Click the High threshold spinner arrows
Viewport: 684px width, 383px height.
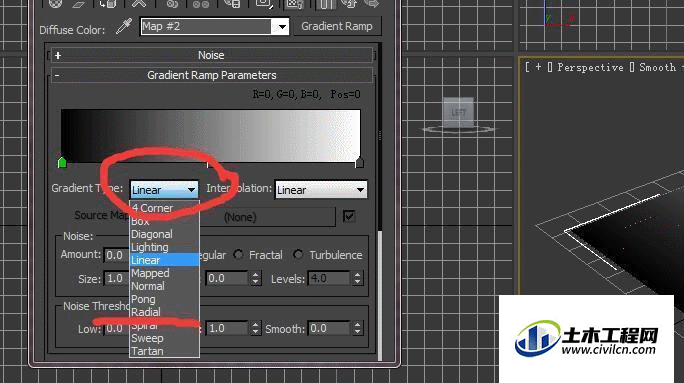[x=256, y=328]
